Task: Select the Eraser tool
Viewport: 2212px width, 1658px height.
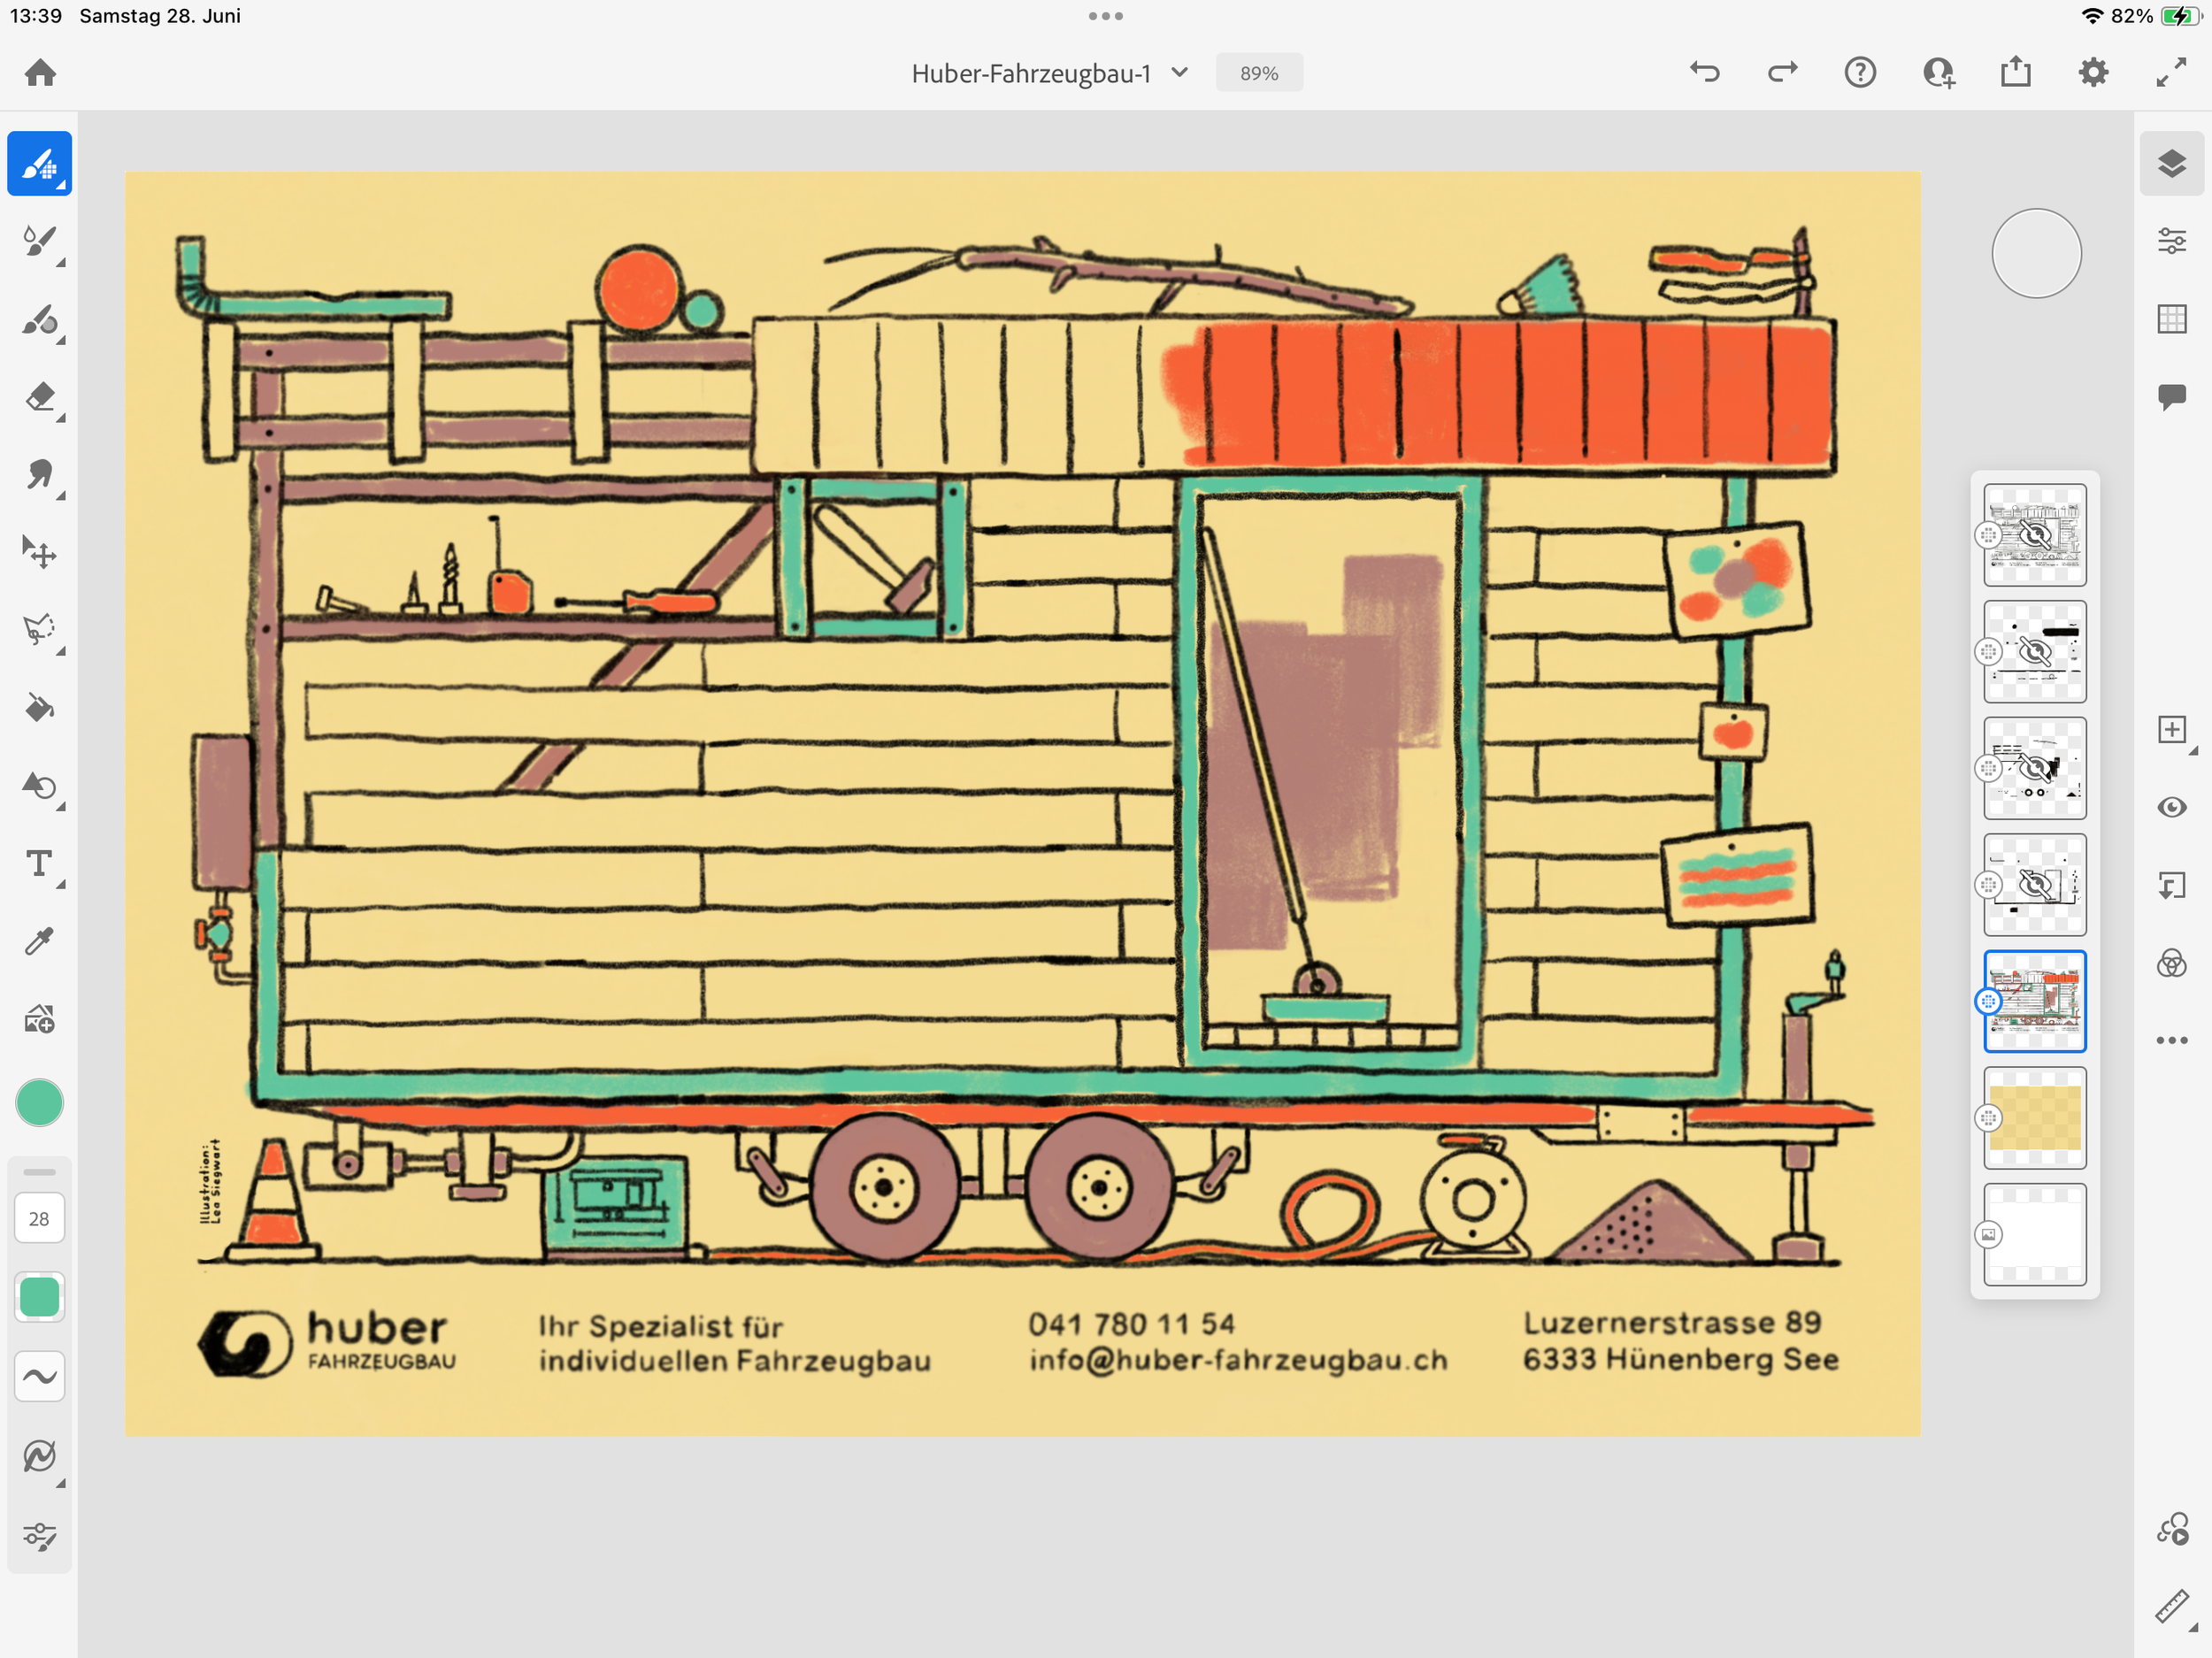Action: tap(39, 397)
